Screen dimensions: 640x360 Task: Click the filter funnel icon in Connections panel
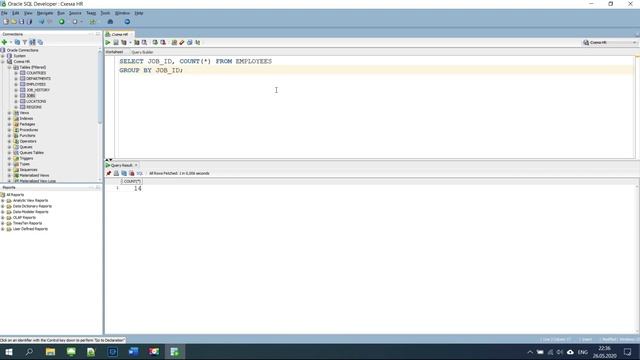pos(25,42)
